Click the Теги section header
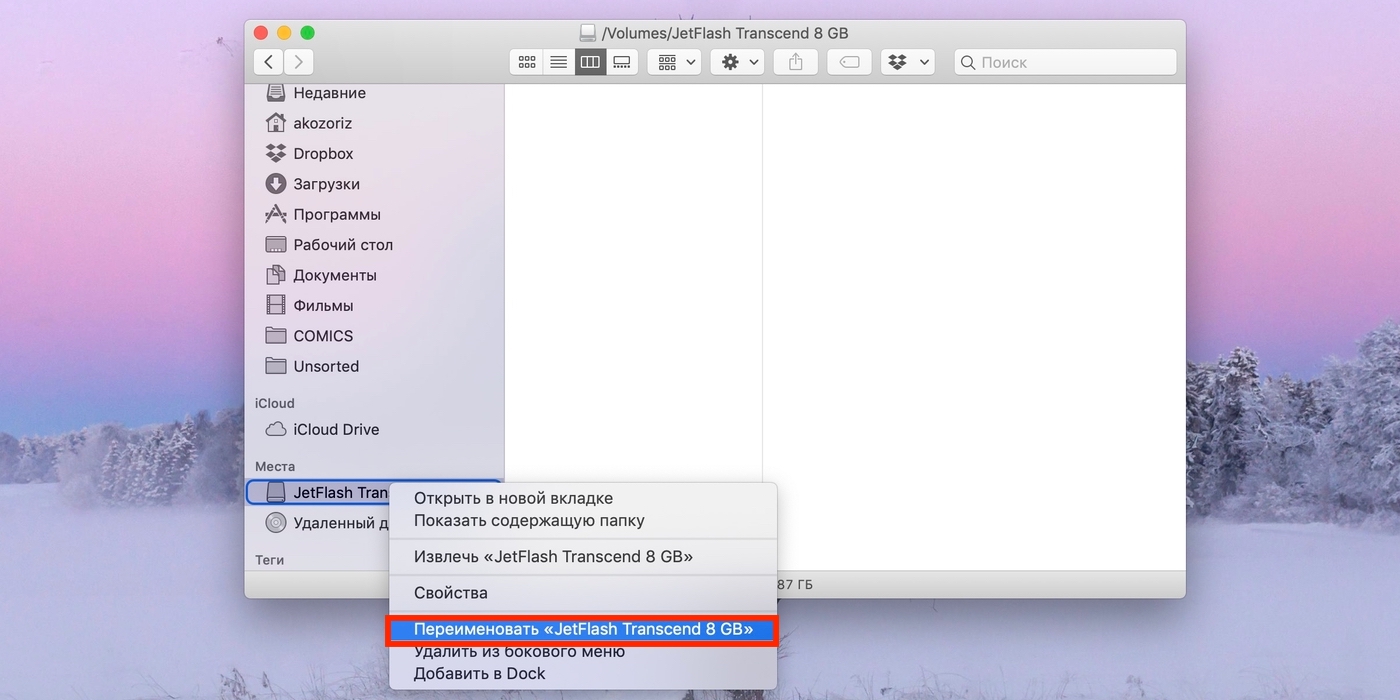 270,560
